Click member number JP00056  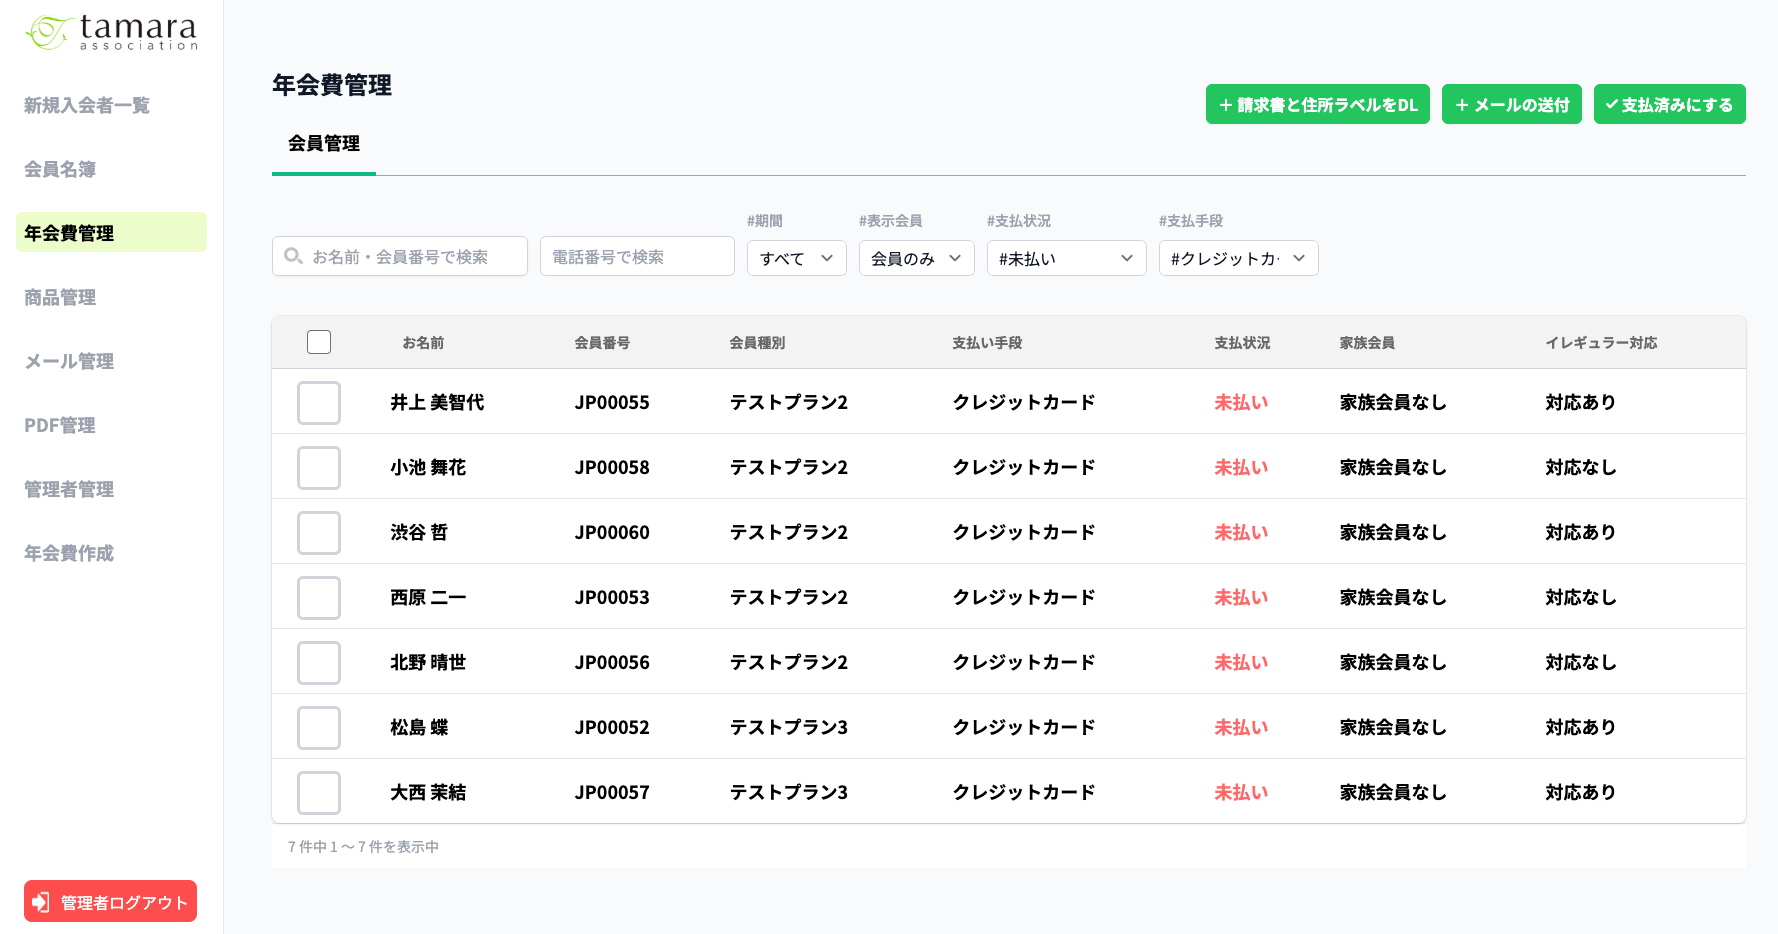click(612, 662)
